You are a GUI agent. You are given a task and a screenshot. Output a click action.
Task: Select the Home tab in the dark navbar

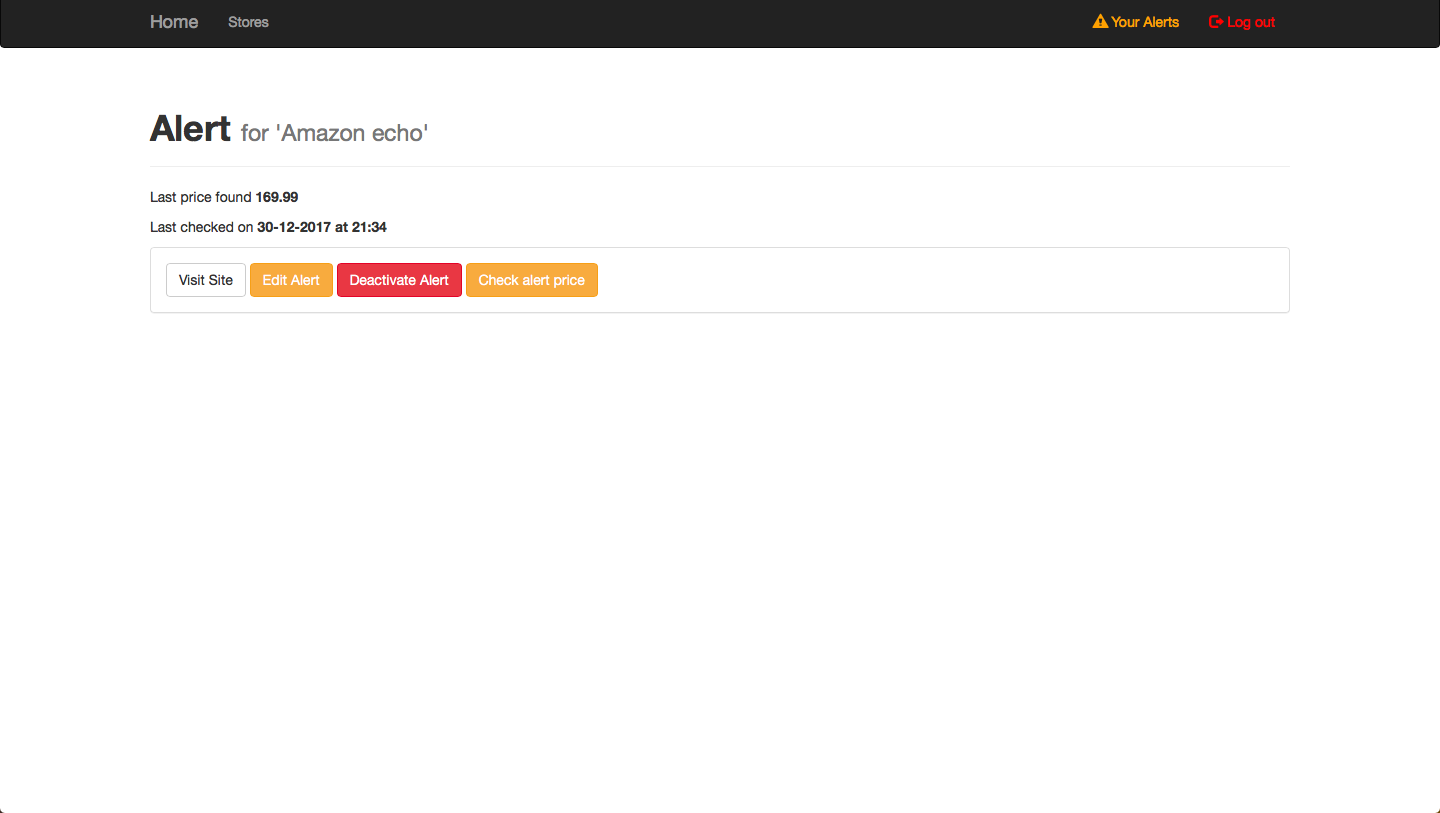(x=174, y=21)
